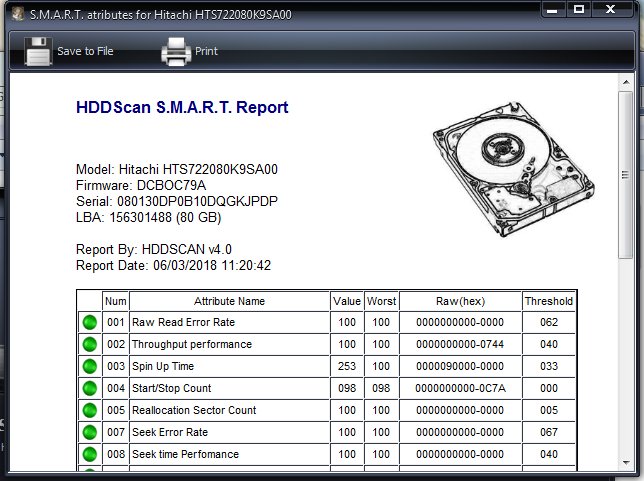The width and height of the screenshot is (644, 481).
Task: Click the Save to File label
Action: click(85, 51)
